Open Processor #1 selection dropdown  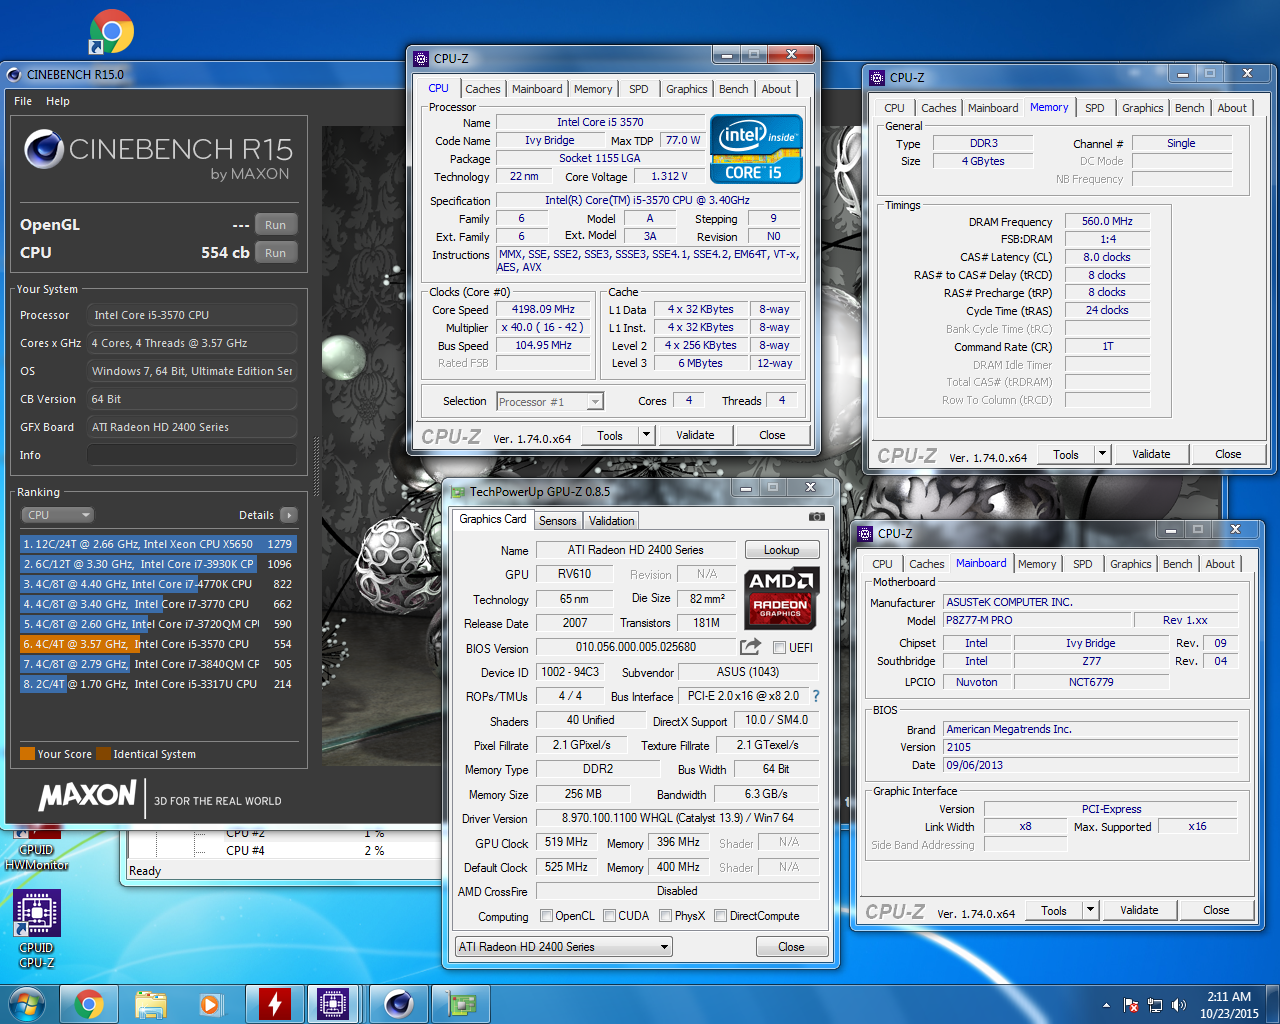pos(550,402)
